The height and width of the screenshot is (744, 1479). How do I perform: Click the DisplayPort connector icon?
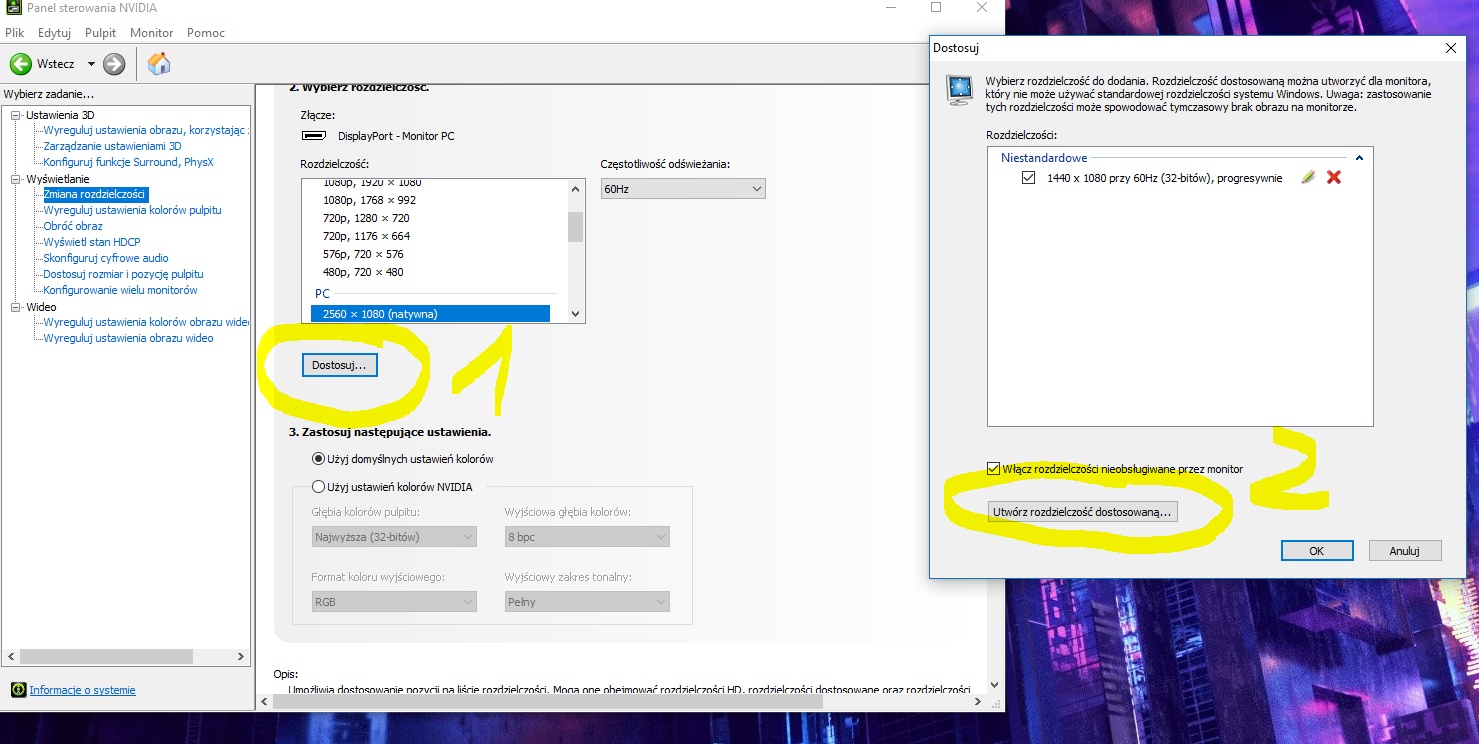point(314,136)
